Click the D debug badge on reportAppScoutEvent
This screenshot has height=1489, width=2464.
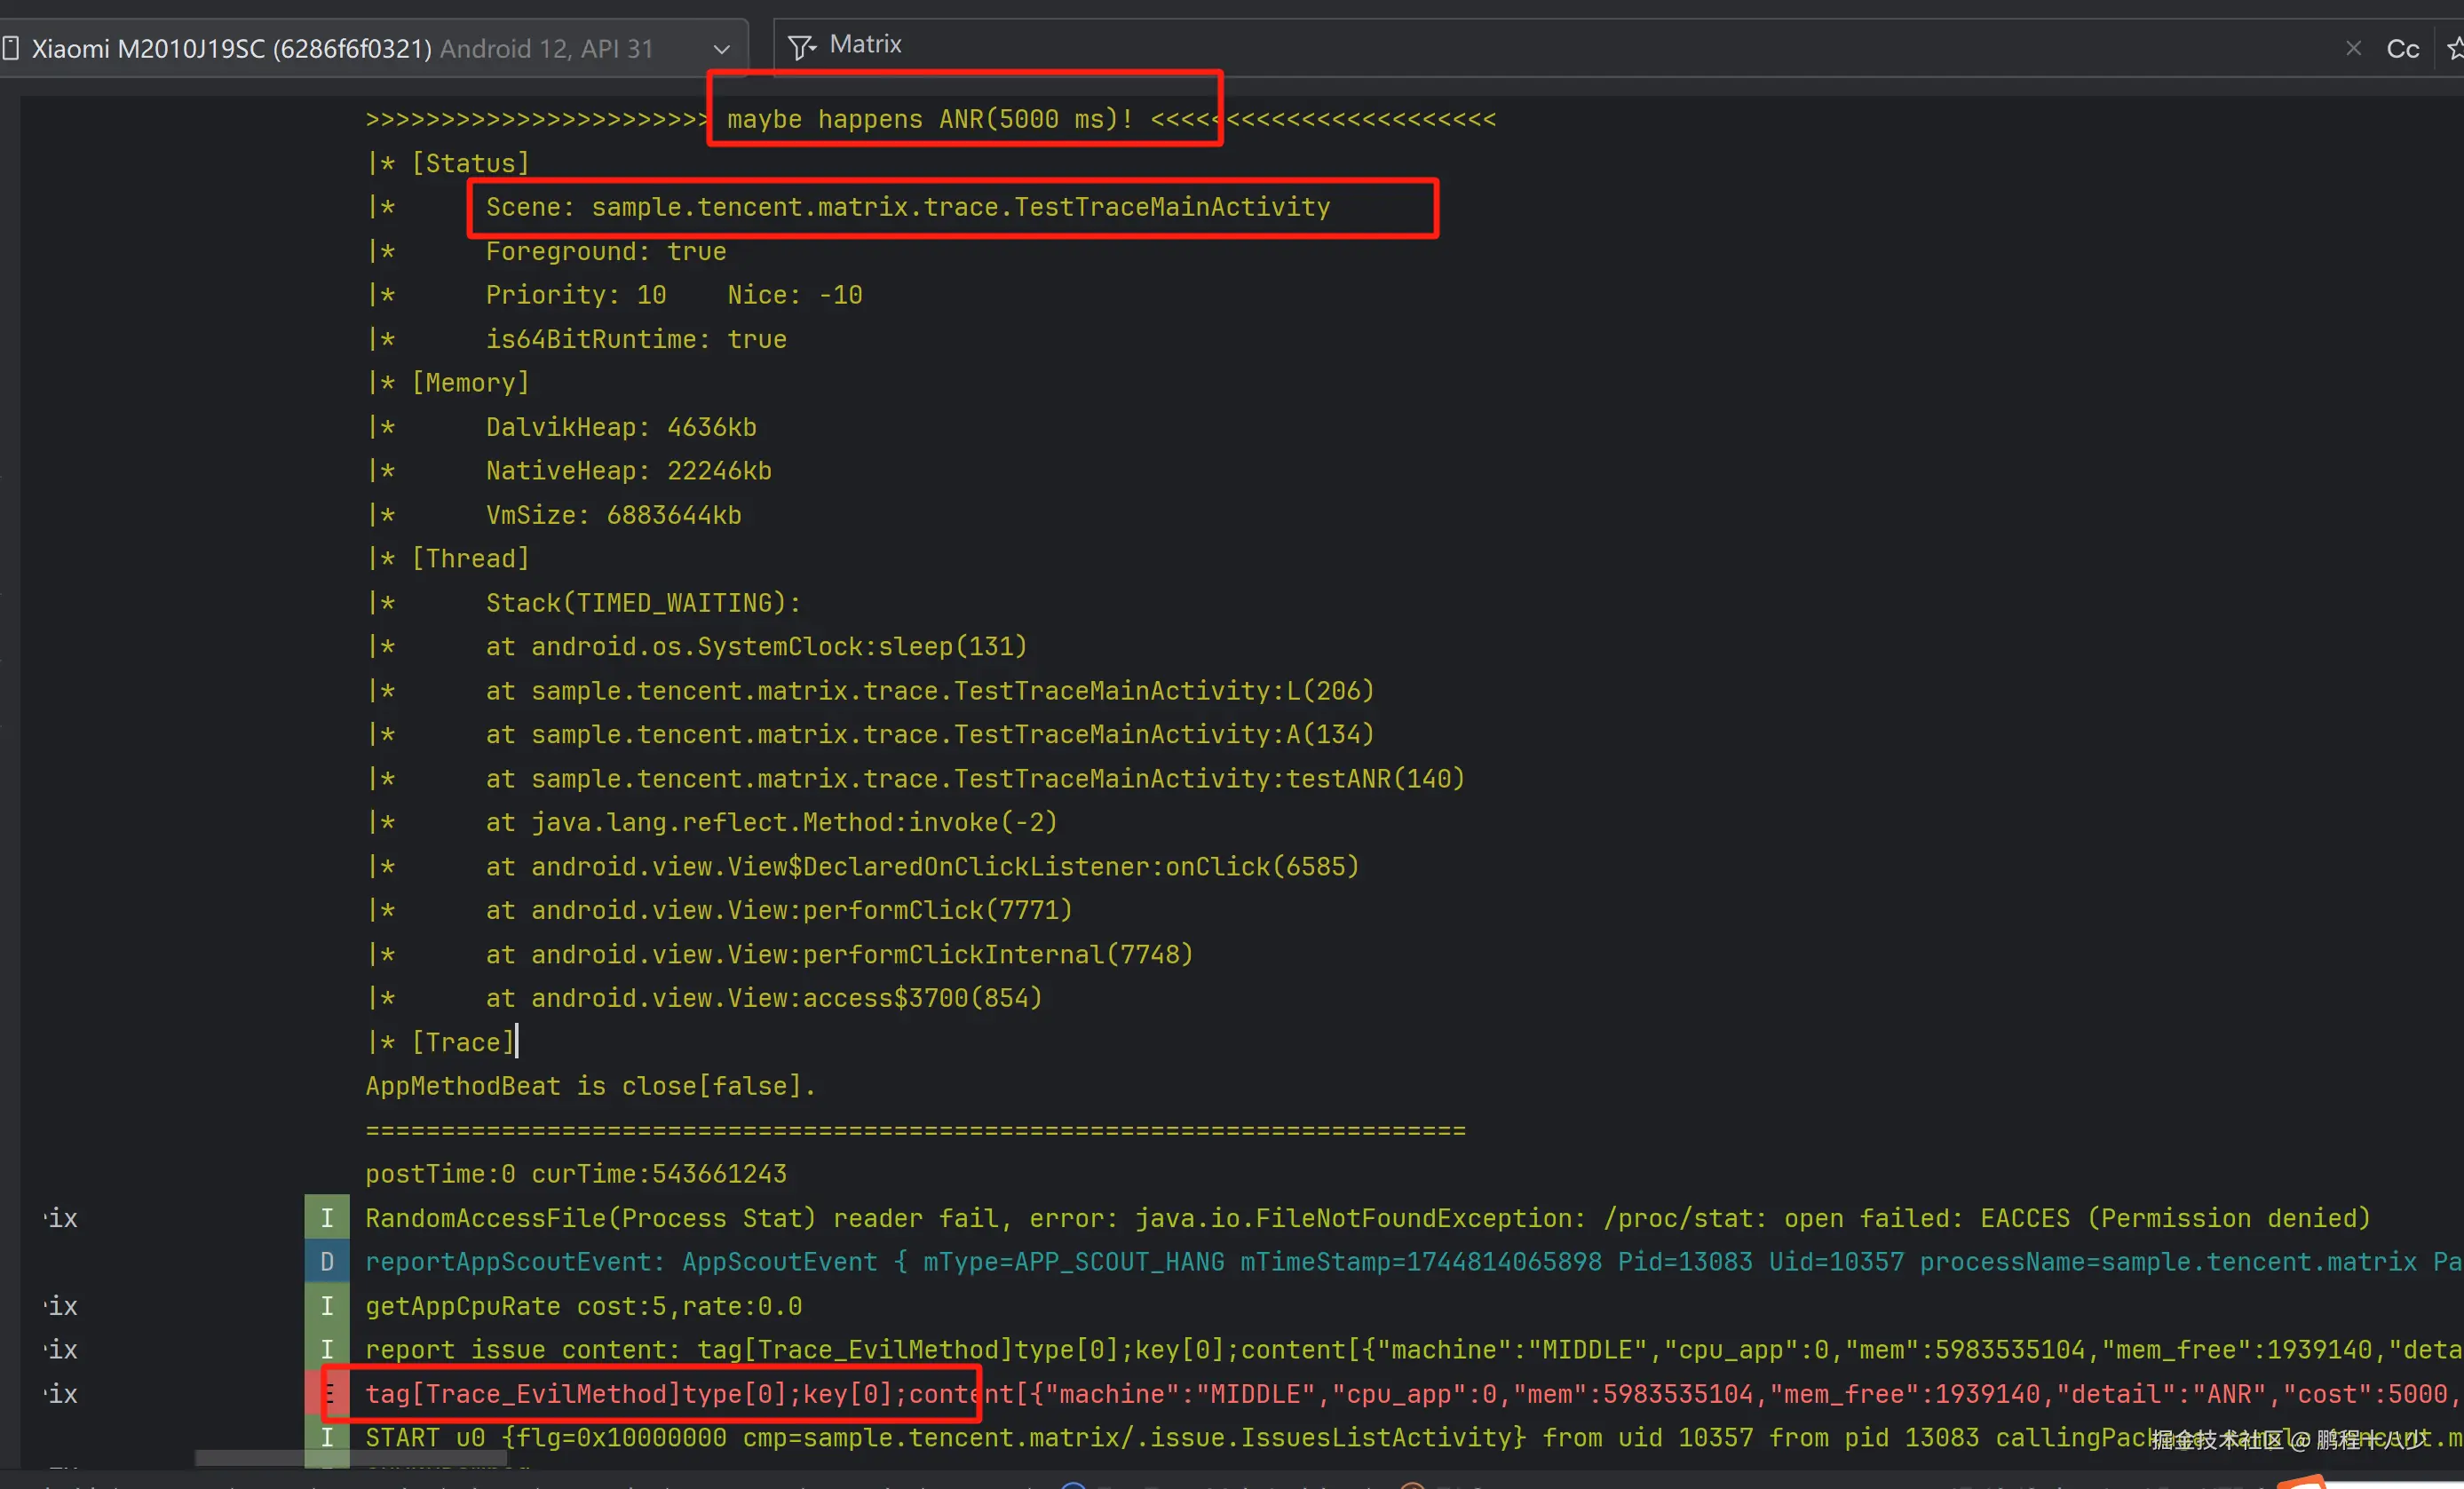327,1262
